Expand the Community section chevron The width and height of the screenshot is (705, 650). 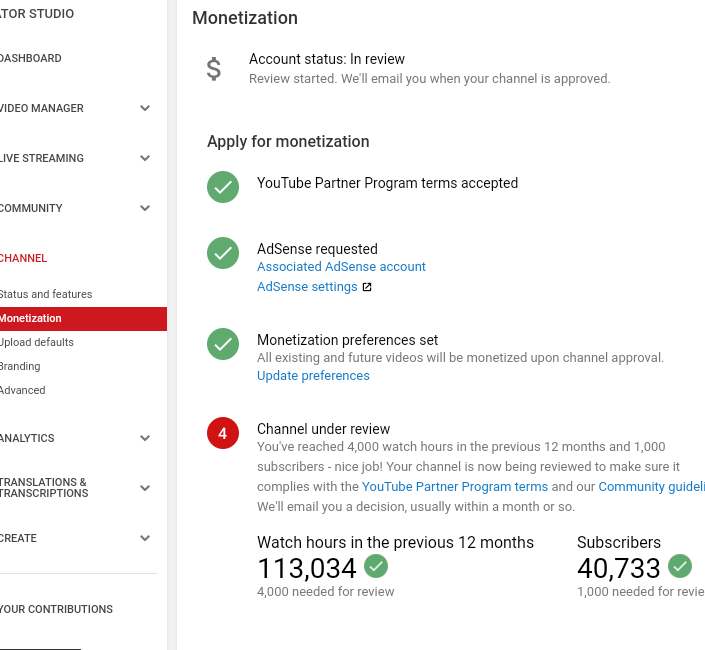145,208
